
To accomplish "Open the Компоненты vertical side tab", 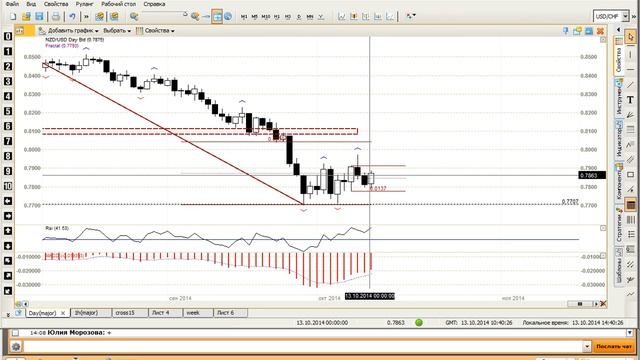I will pos(619,182).
